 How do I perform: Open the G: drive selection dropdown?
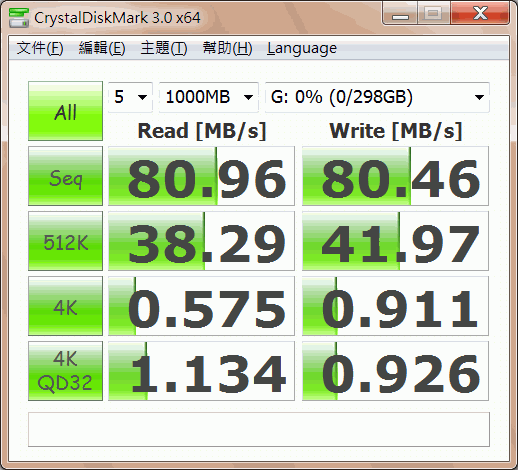[377, 97]
